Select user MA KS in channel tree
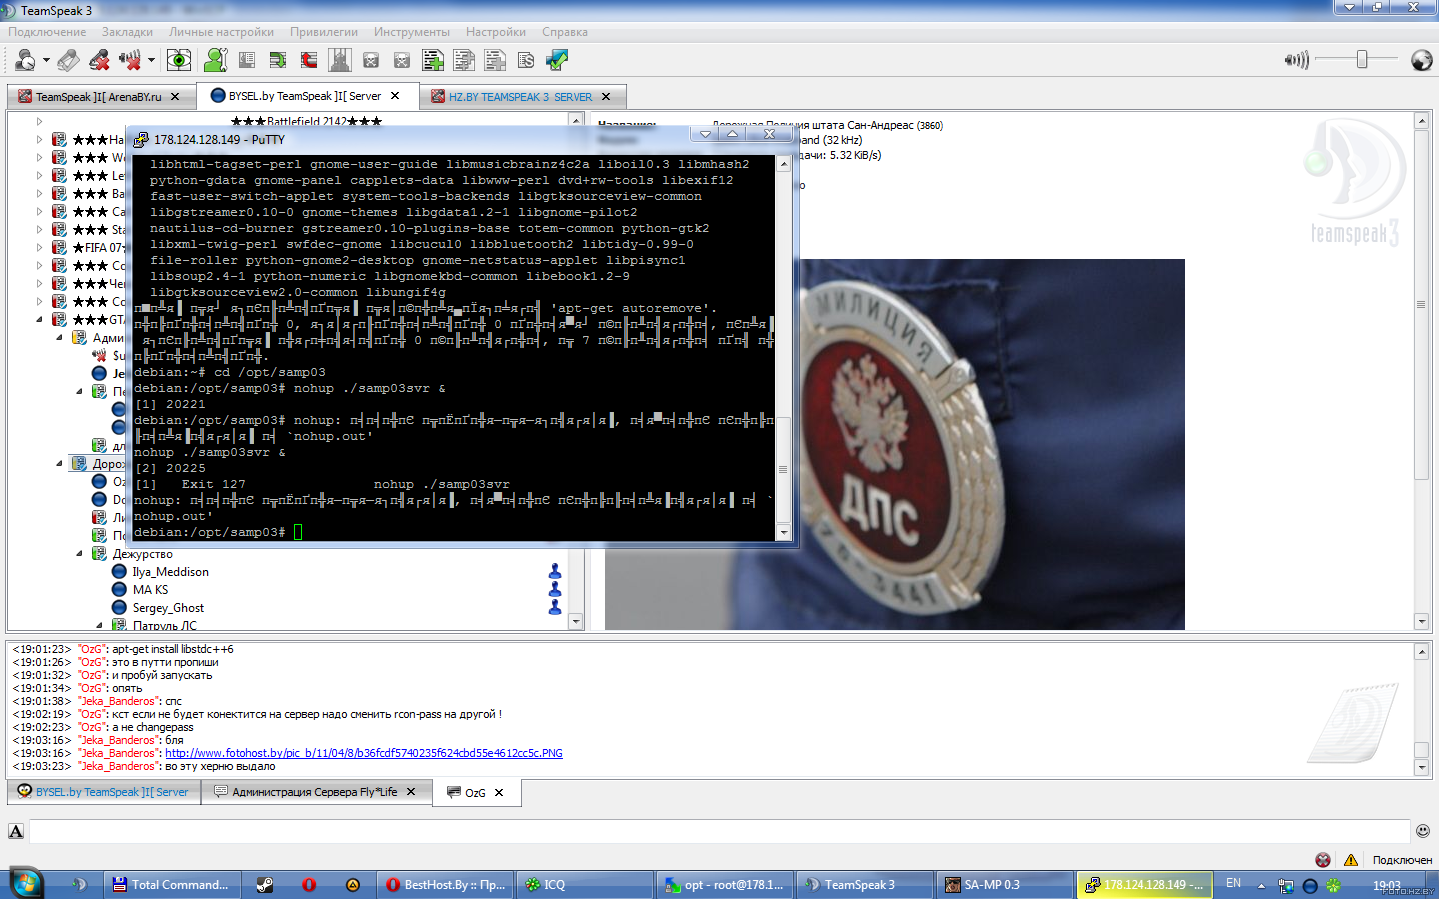Viewport: 1439px width, 899px height. [150, 590]
